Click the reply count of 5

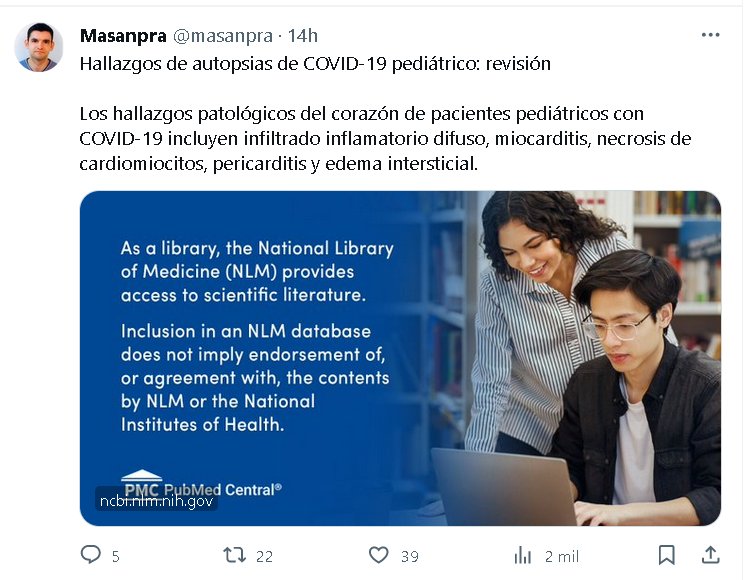tap(116, 556)
